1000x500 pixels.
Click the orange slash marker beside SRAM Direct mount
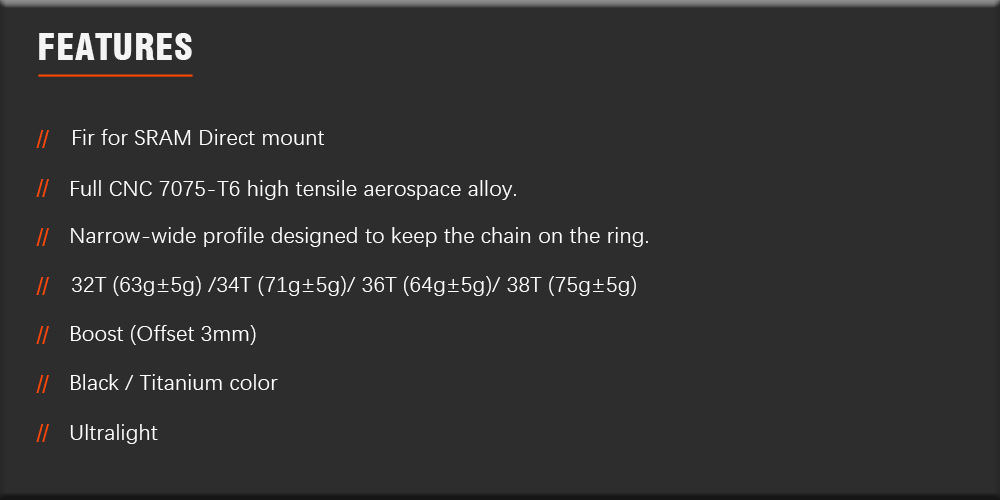coord(43,139)
